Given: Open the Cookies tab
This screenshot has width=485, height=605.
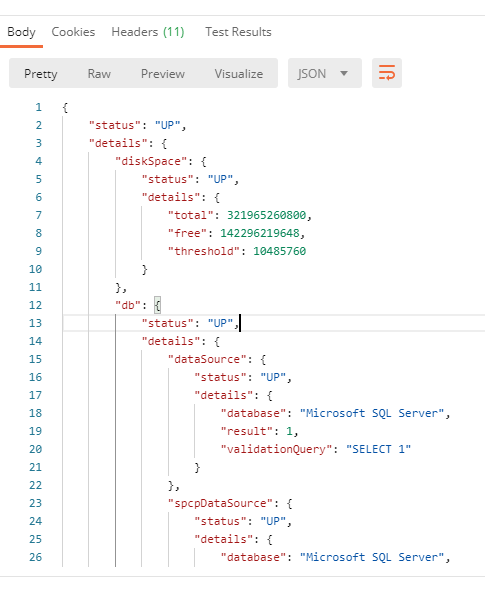Looking at the screenshot, I should [x=73, y=32].
